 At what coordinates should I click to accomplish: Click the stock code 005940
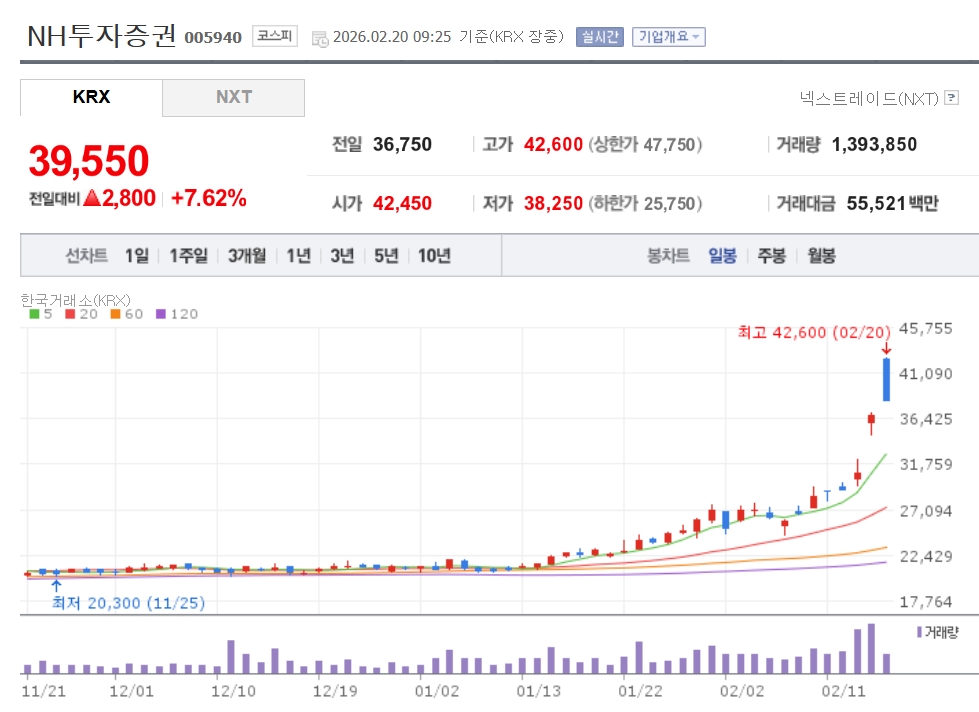coord(213,37)
